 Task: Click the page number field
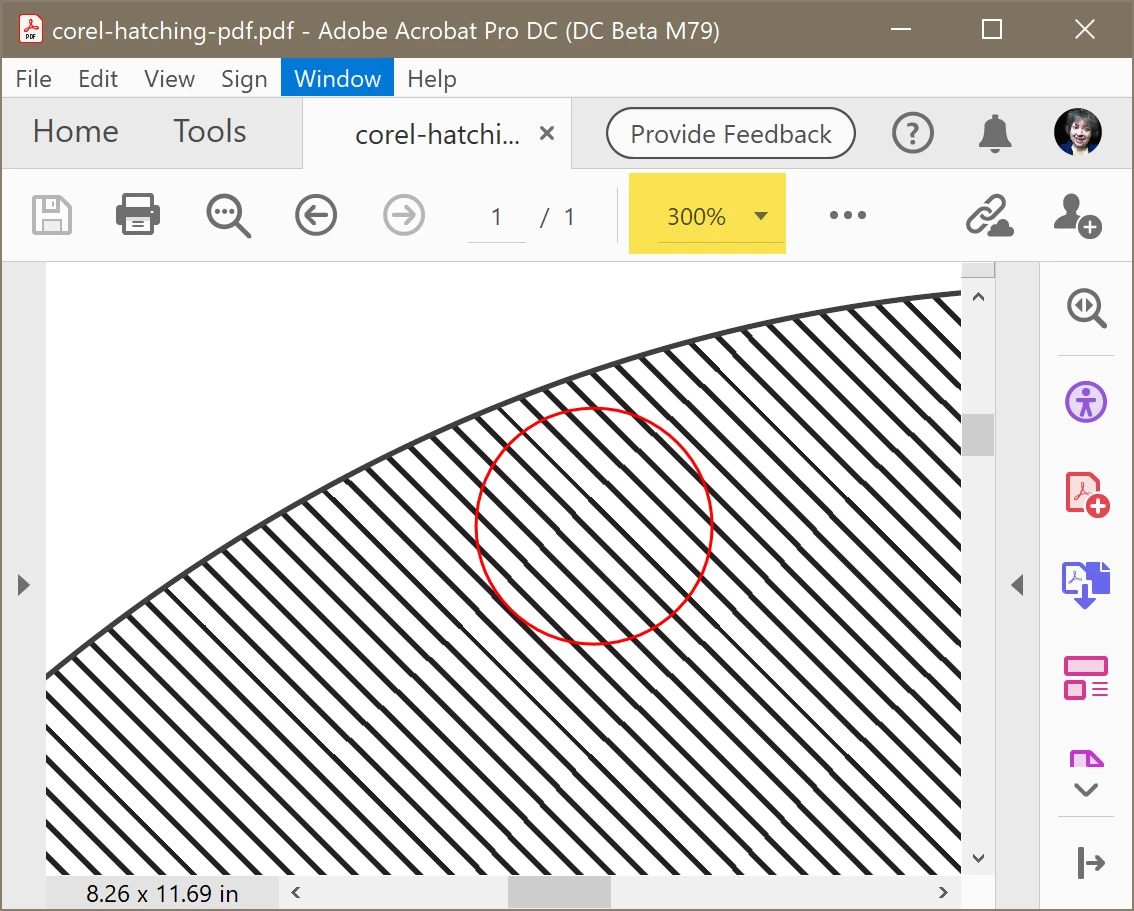pyautogui.click(x=496, y=217)
